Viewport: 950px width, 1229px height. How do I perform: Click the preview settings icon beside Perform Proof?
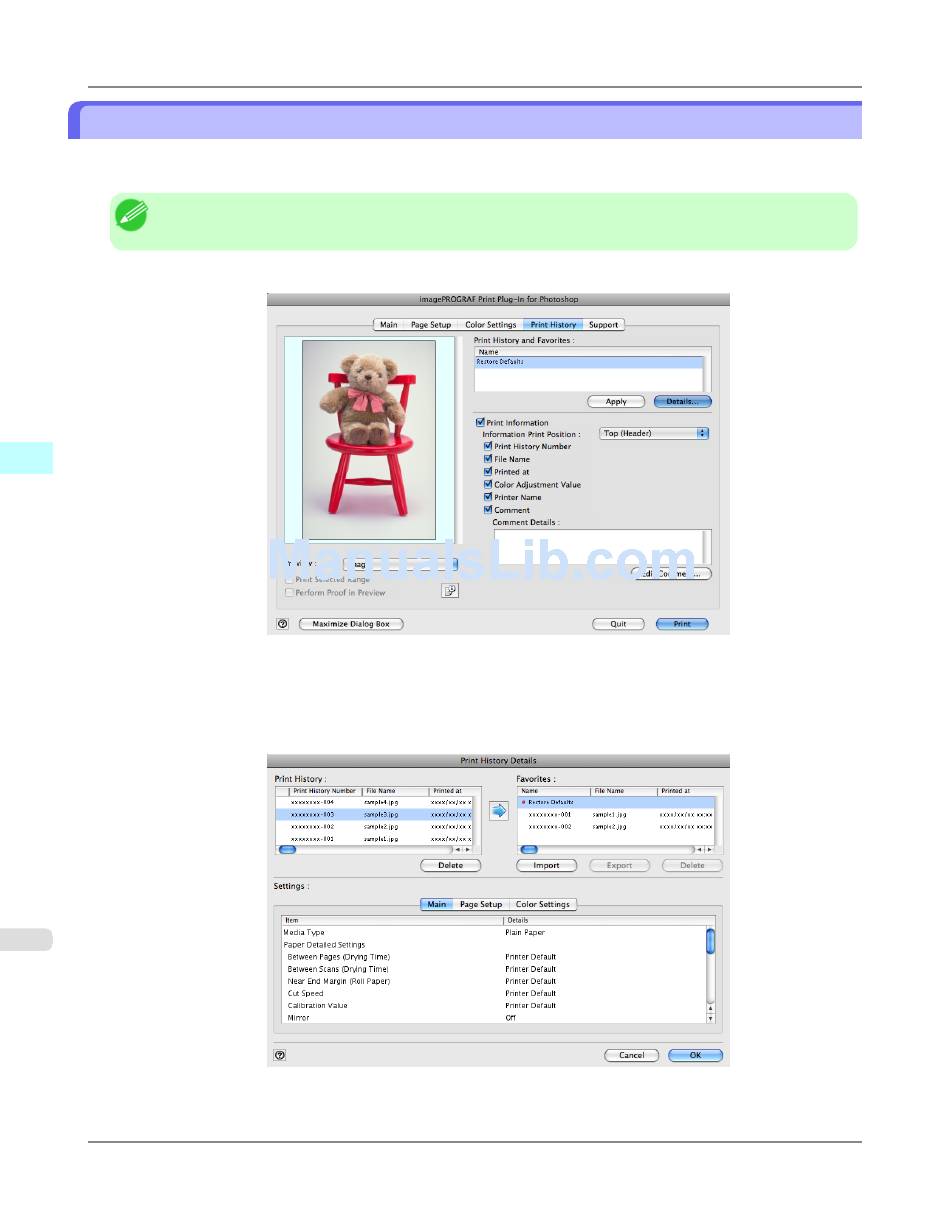(x=450, y=591)
